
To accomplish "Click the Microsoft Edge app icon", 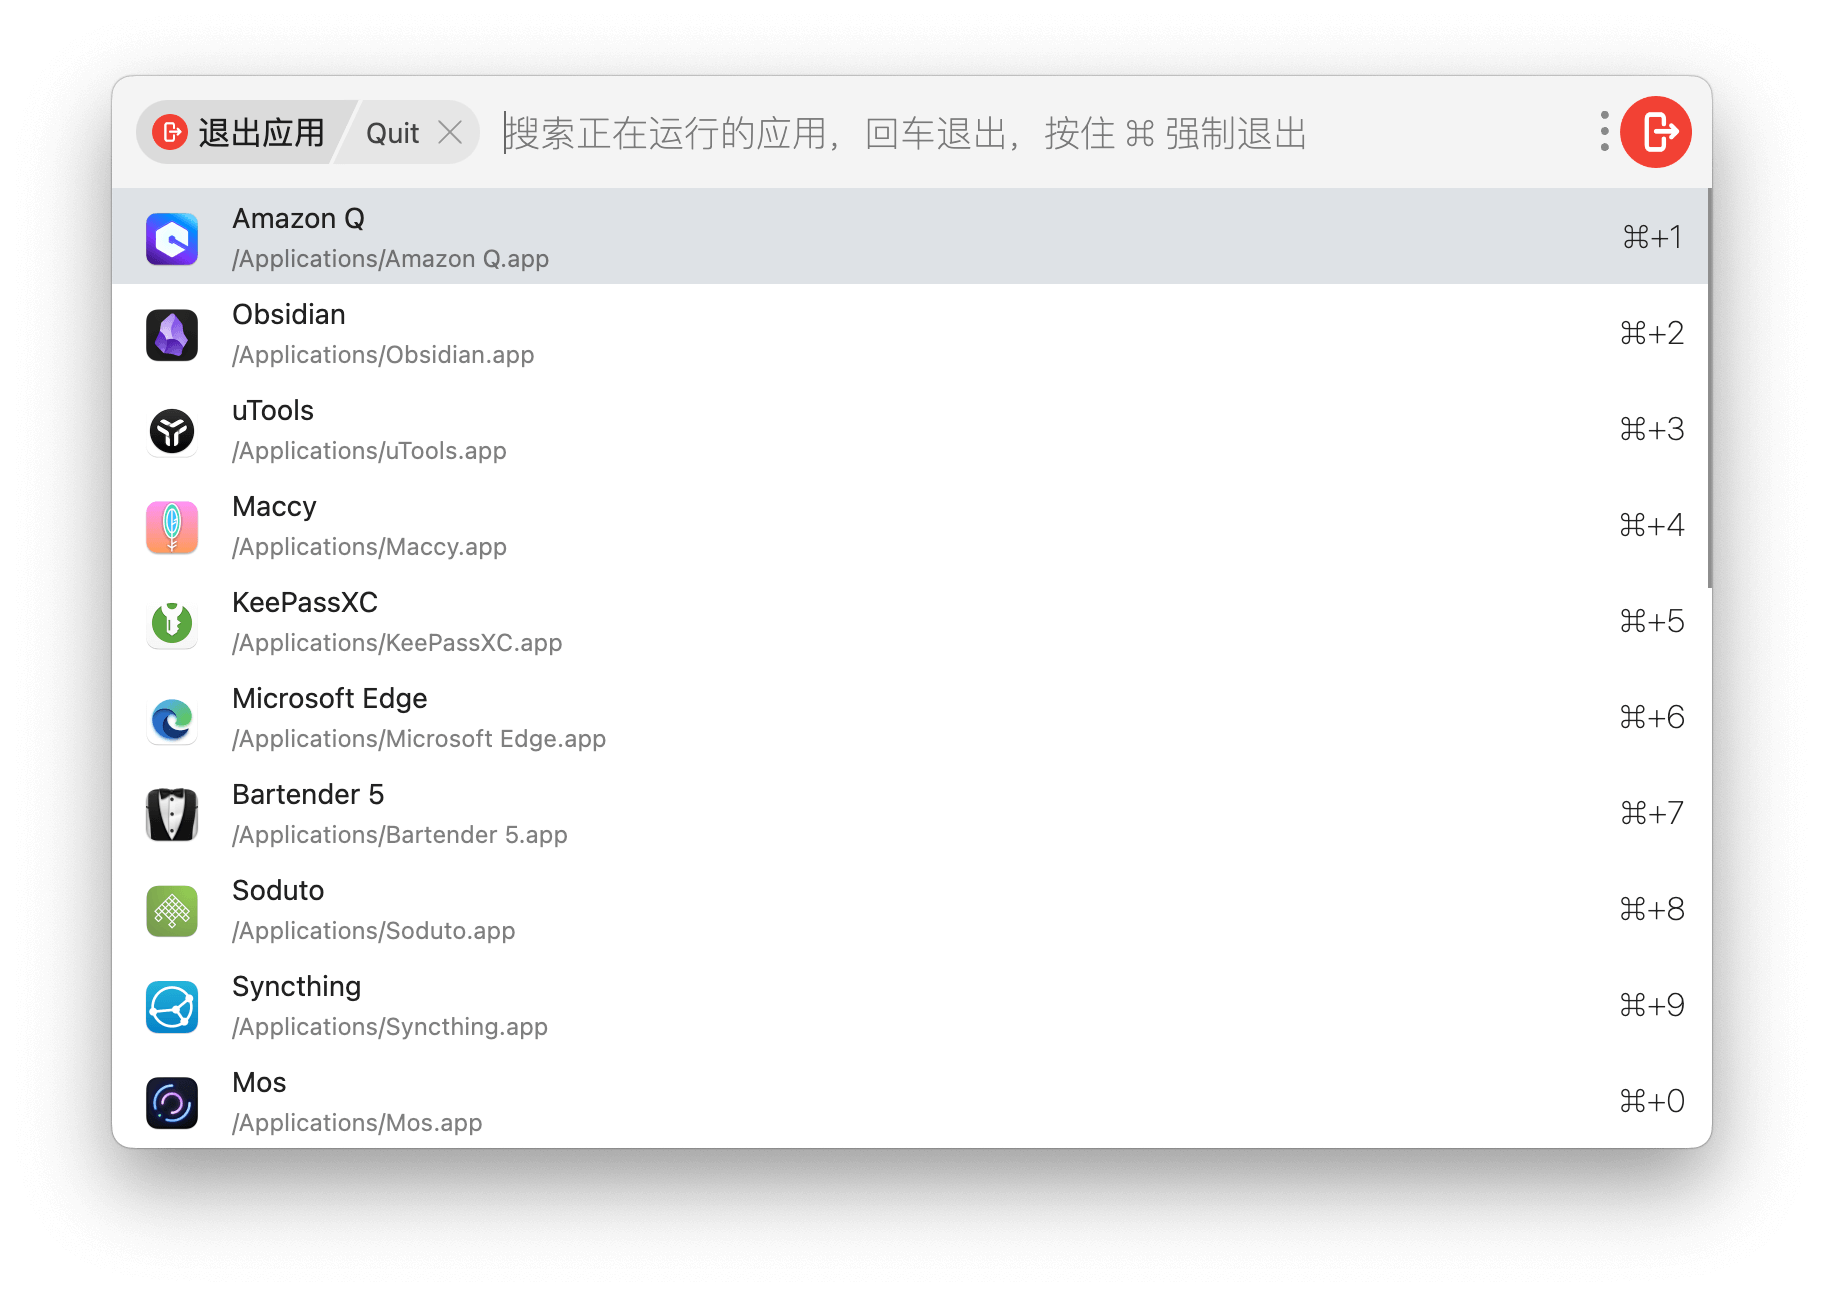I will (172, 719).
